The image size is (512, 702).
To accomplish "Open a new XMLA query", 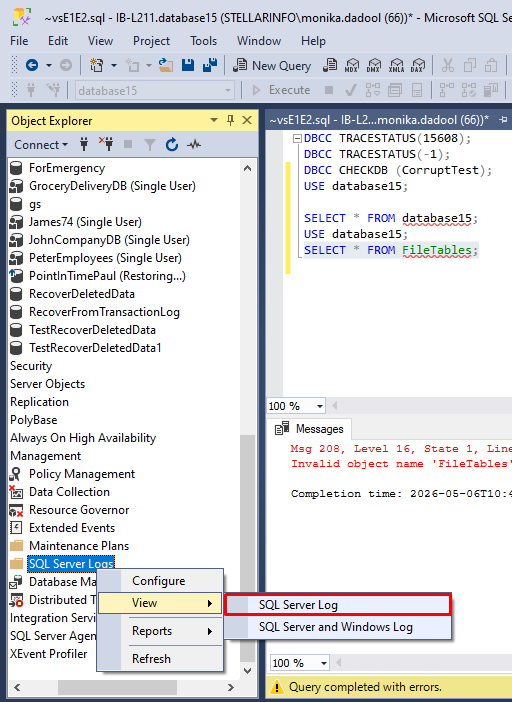I will point(396,65).
